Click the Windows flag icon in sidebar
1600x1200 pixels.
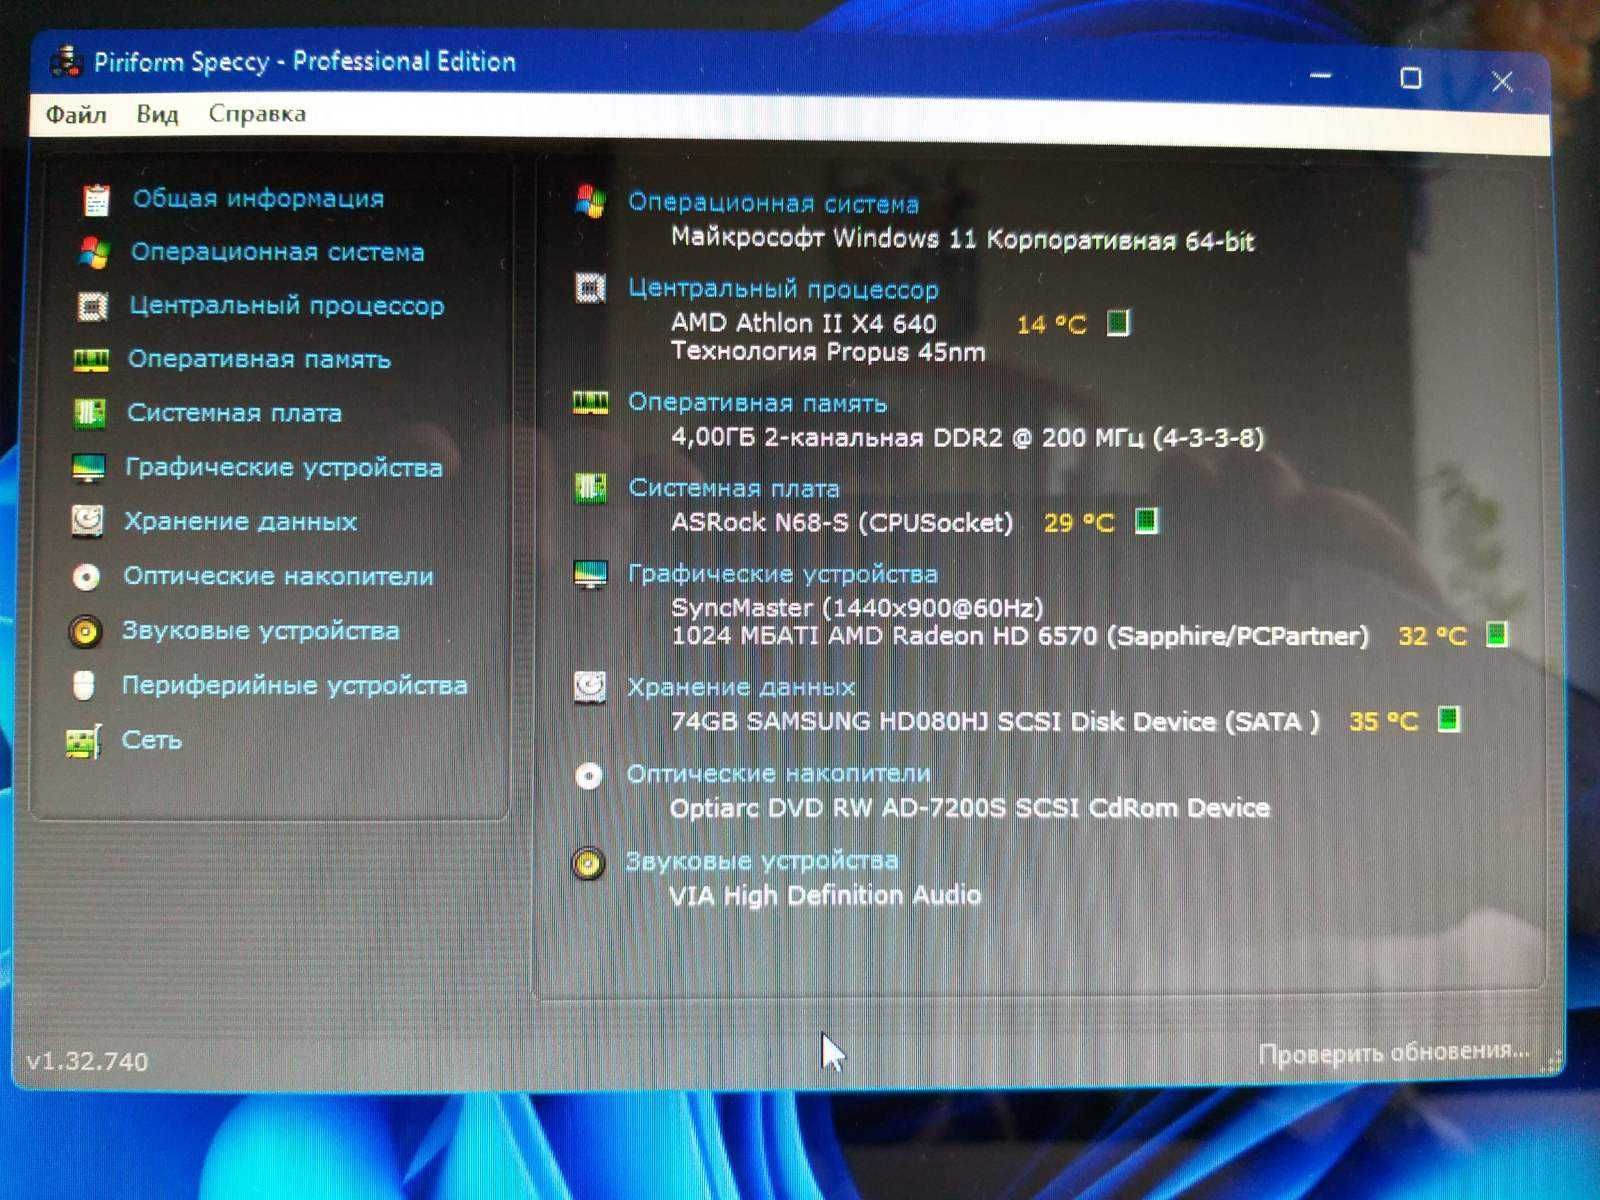point(94,252)
